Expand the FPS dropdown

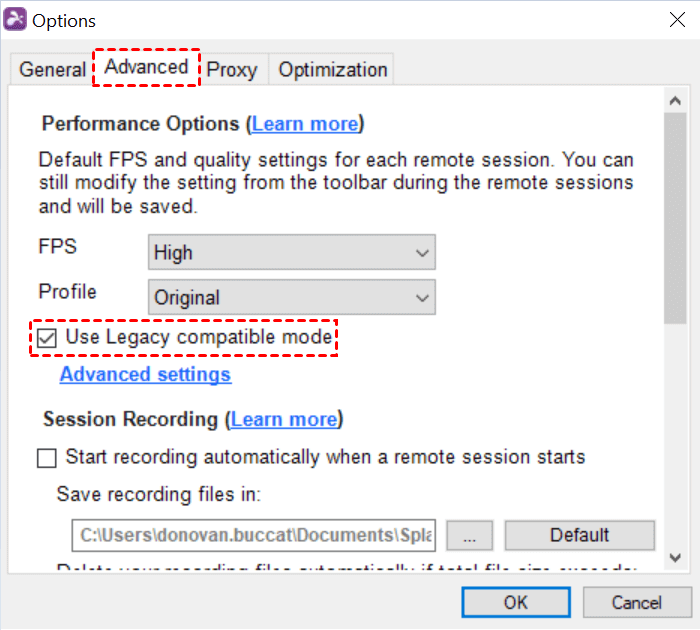pyautogui.click(x=291, y=253)
